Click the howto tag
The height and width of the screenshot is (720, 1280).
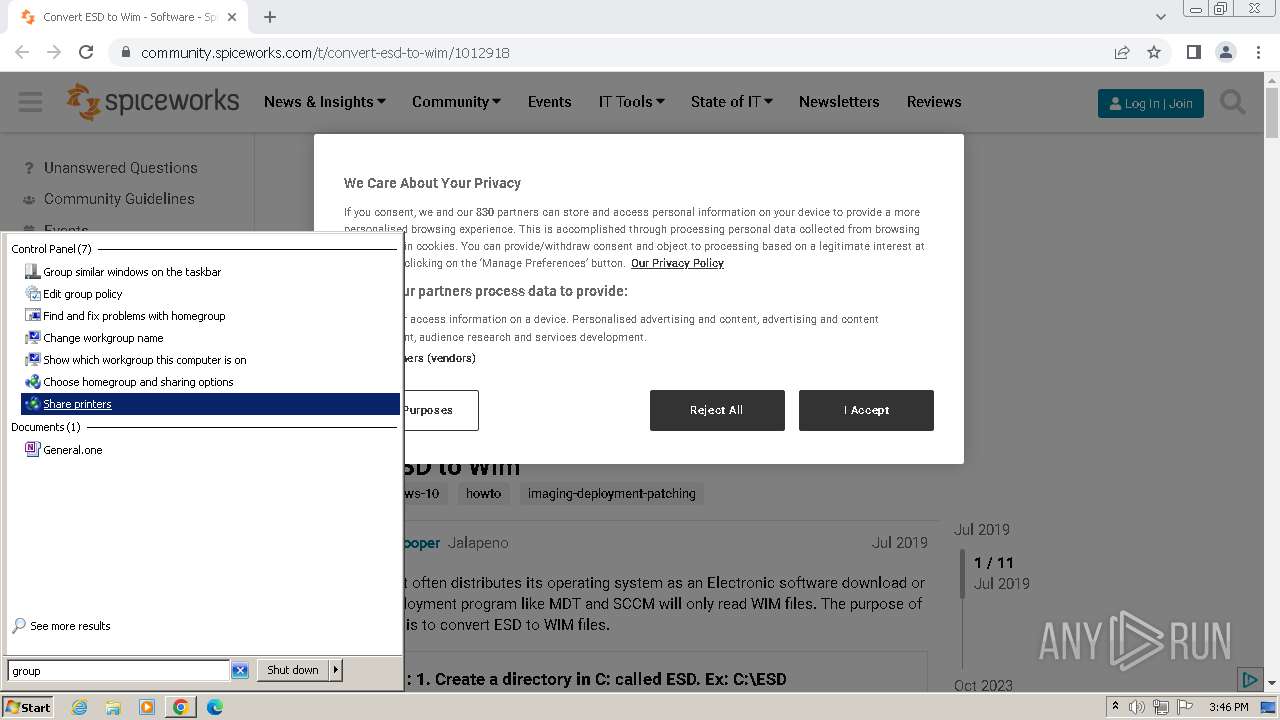pyautogui.click(x=484, y=493)
